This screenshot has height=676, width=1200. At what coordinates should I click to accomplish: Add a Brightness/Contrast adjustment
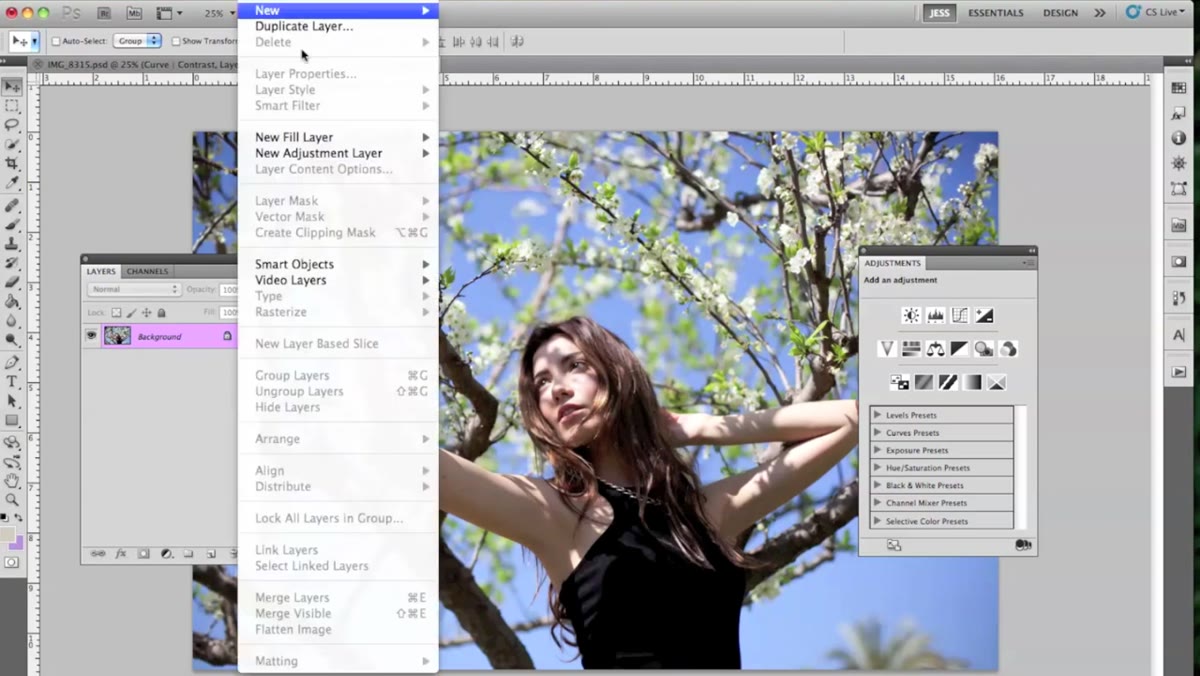point(911,315)
